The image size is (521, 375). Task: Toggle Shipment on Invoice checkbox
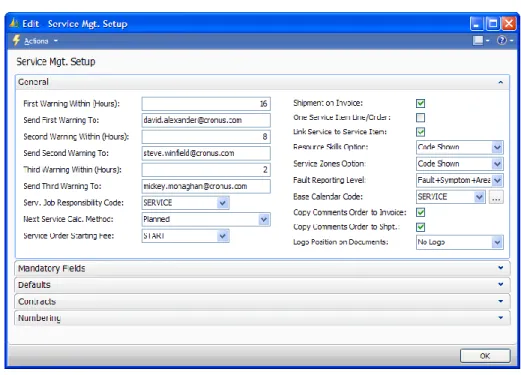[420, 103]
